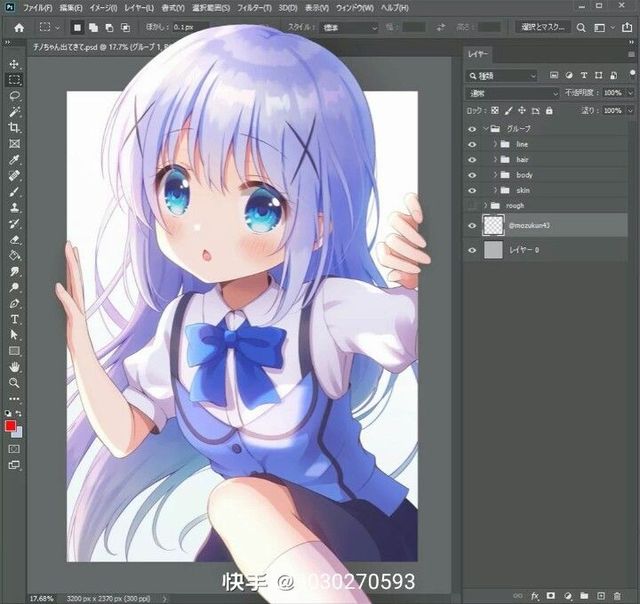Open the レイヤー(L) menu

point(139,8)
